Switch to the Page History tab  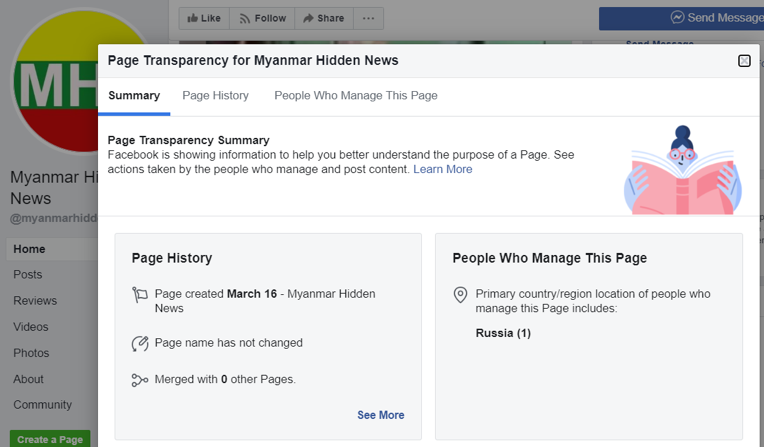click(215, 96)
